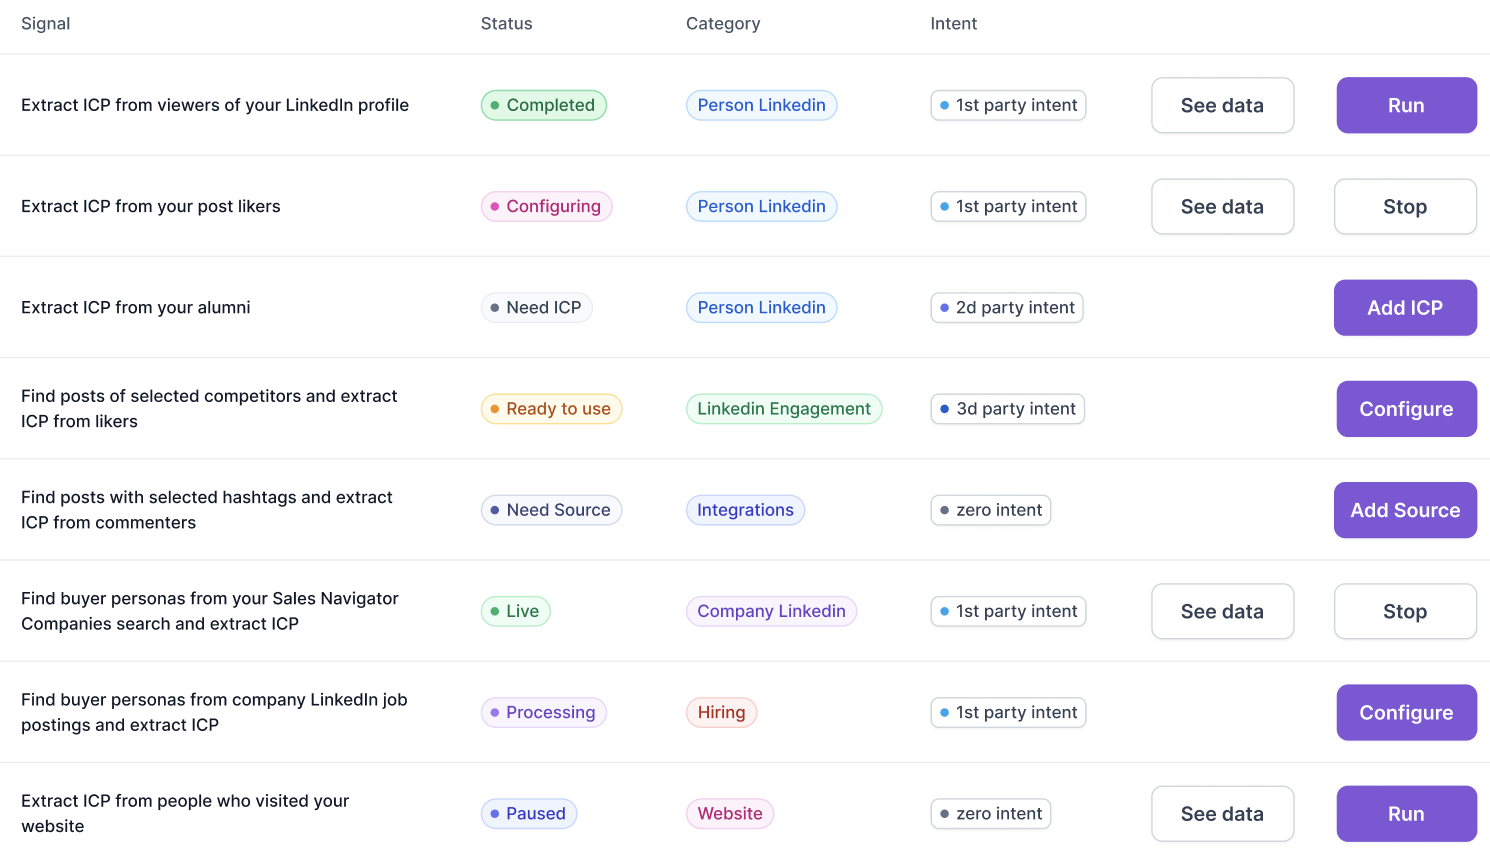1490x856 pixels.
Task: Run the LinkedIn profile viewers ICP extraction
Action: [x=1406, y=105]
